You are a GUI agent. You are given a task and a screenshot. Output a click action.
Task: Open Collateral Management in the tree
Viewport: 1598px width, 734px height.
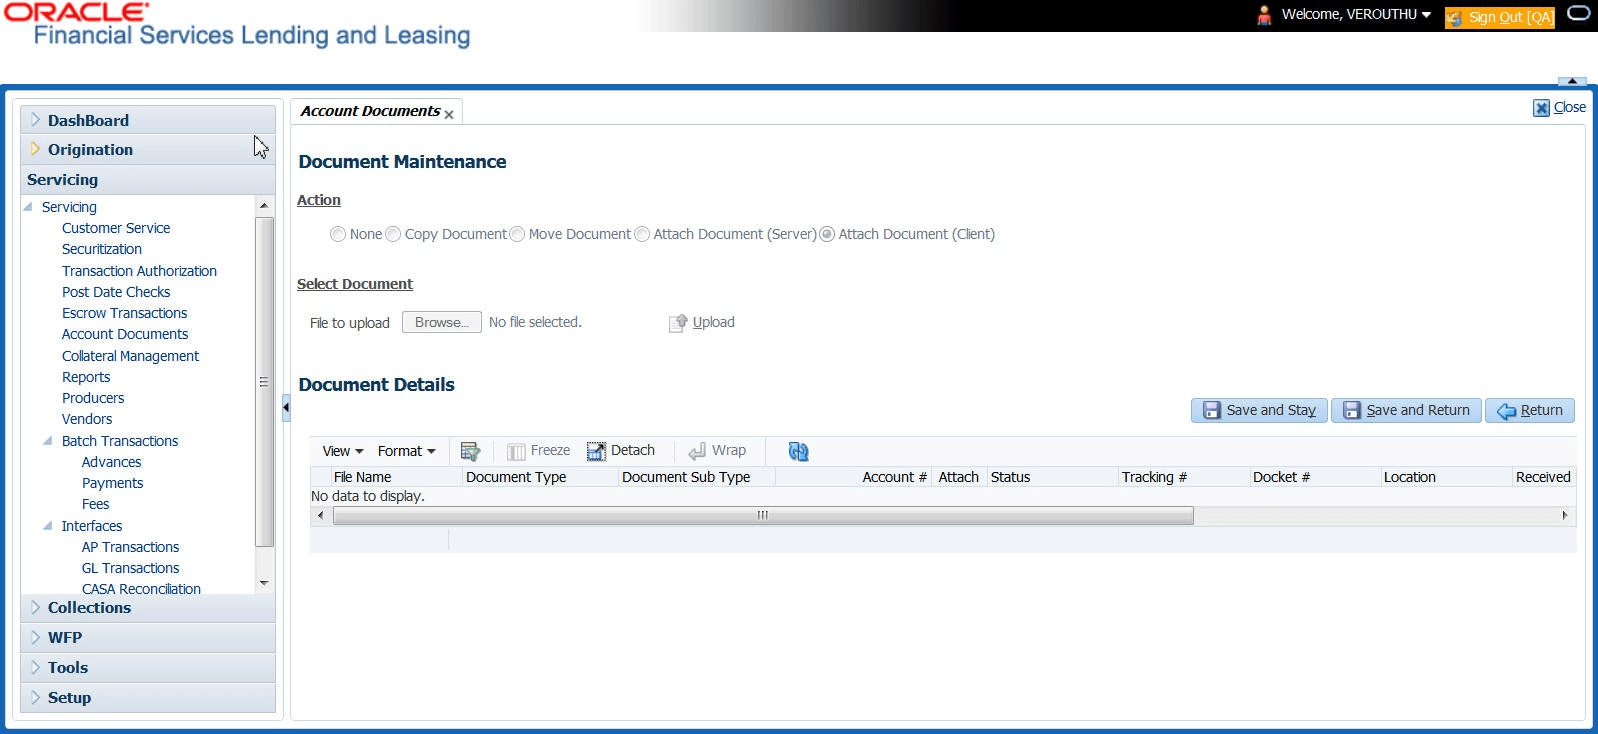click(130, 356)
